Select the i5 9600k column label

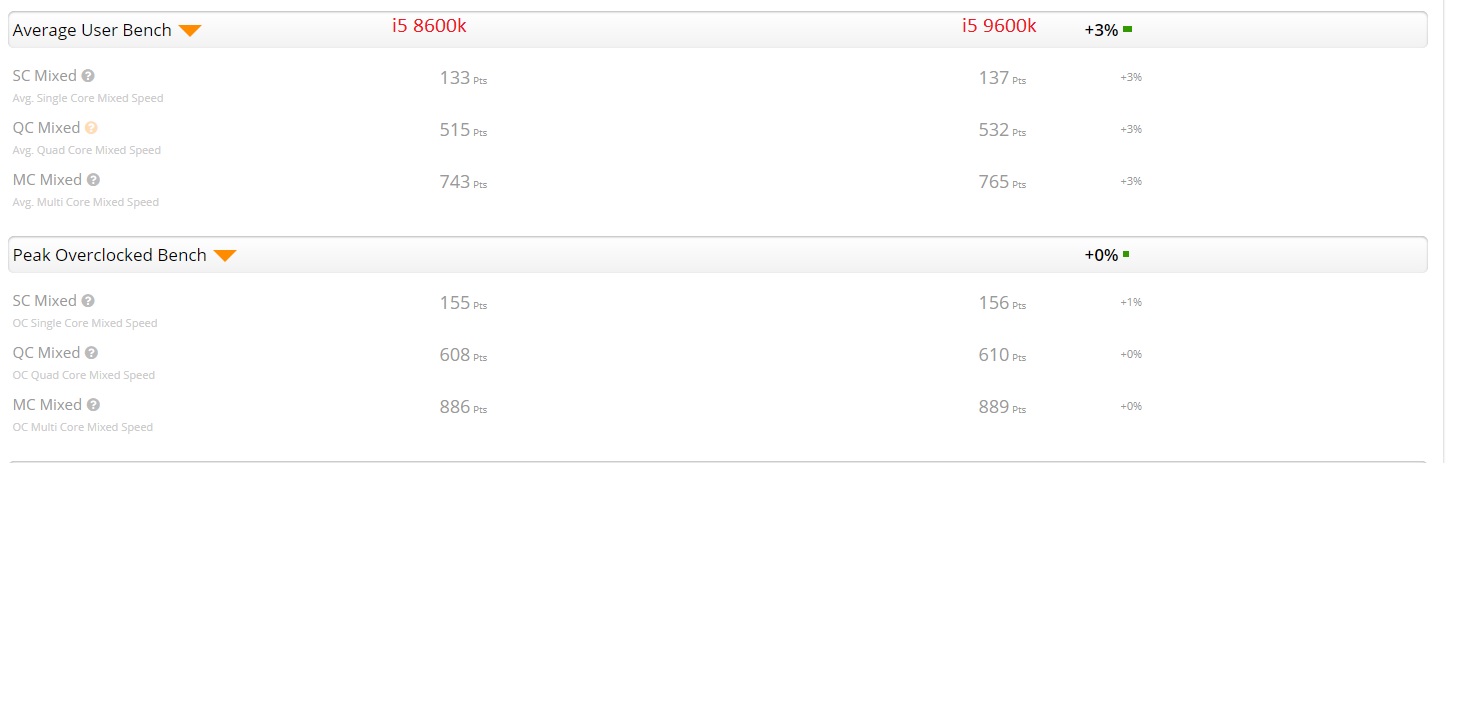[999, 26]
